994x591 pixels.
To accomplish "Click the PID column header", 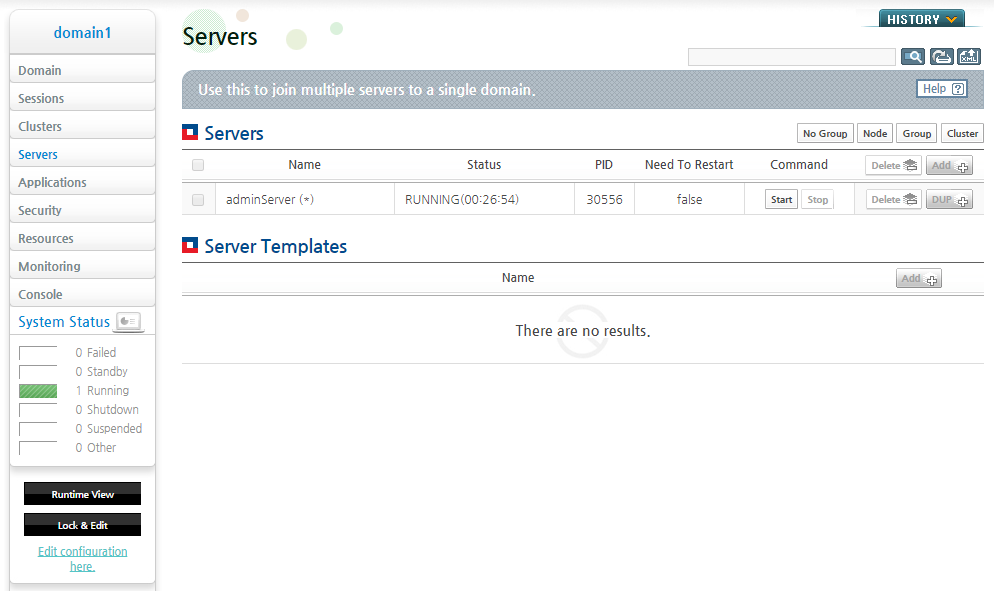I will pyautogui.click(x=604, y=165).
